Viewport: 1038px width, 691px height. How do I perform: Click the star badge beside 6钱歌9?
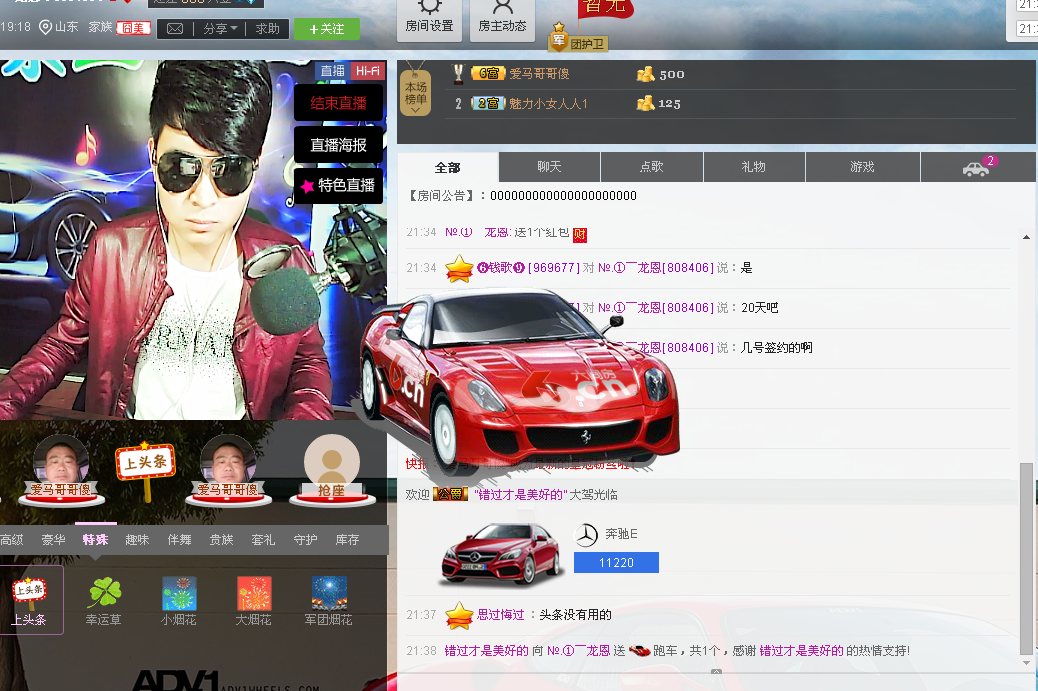[459, 269]
